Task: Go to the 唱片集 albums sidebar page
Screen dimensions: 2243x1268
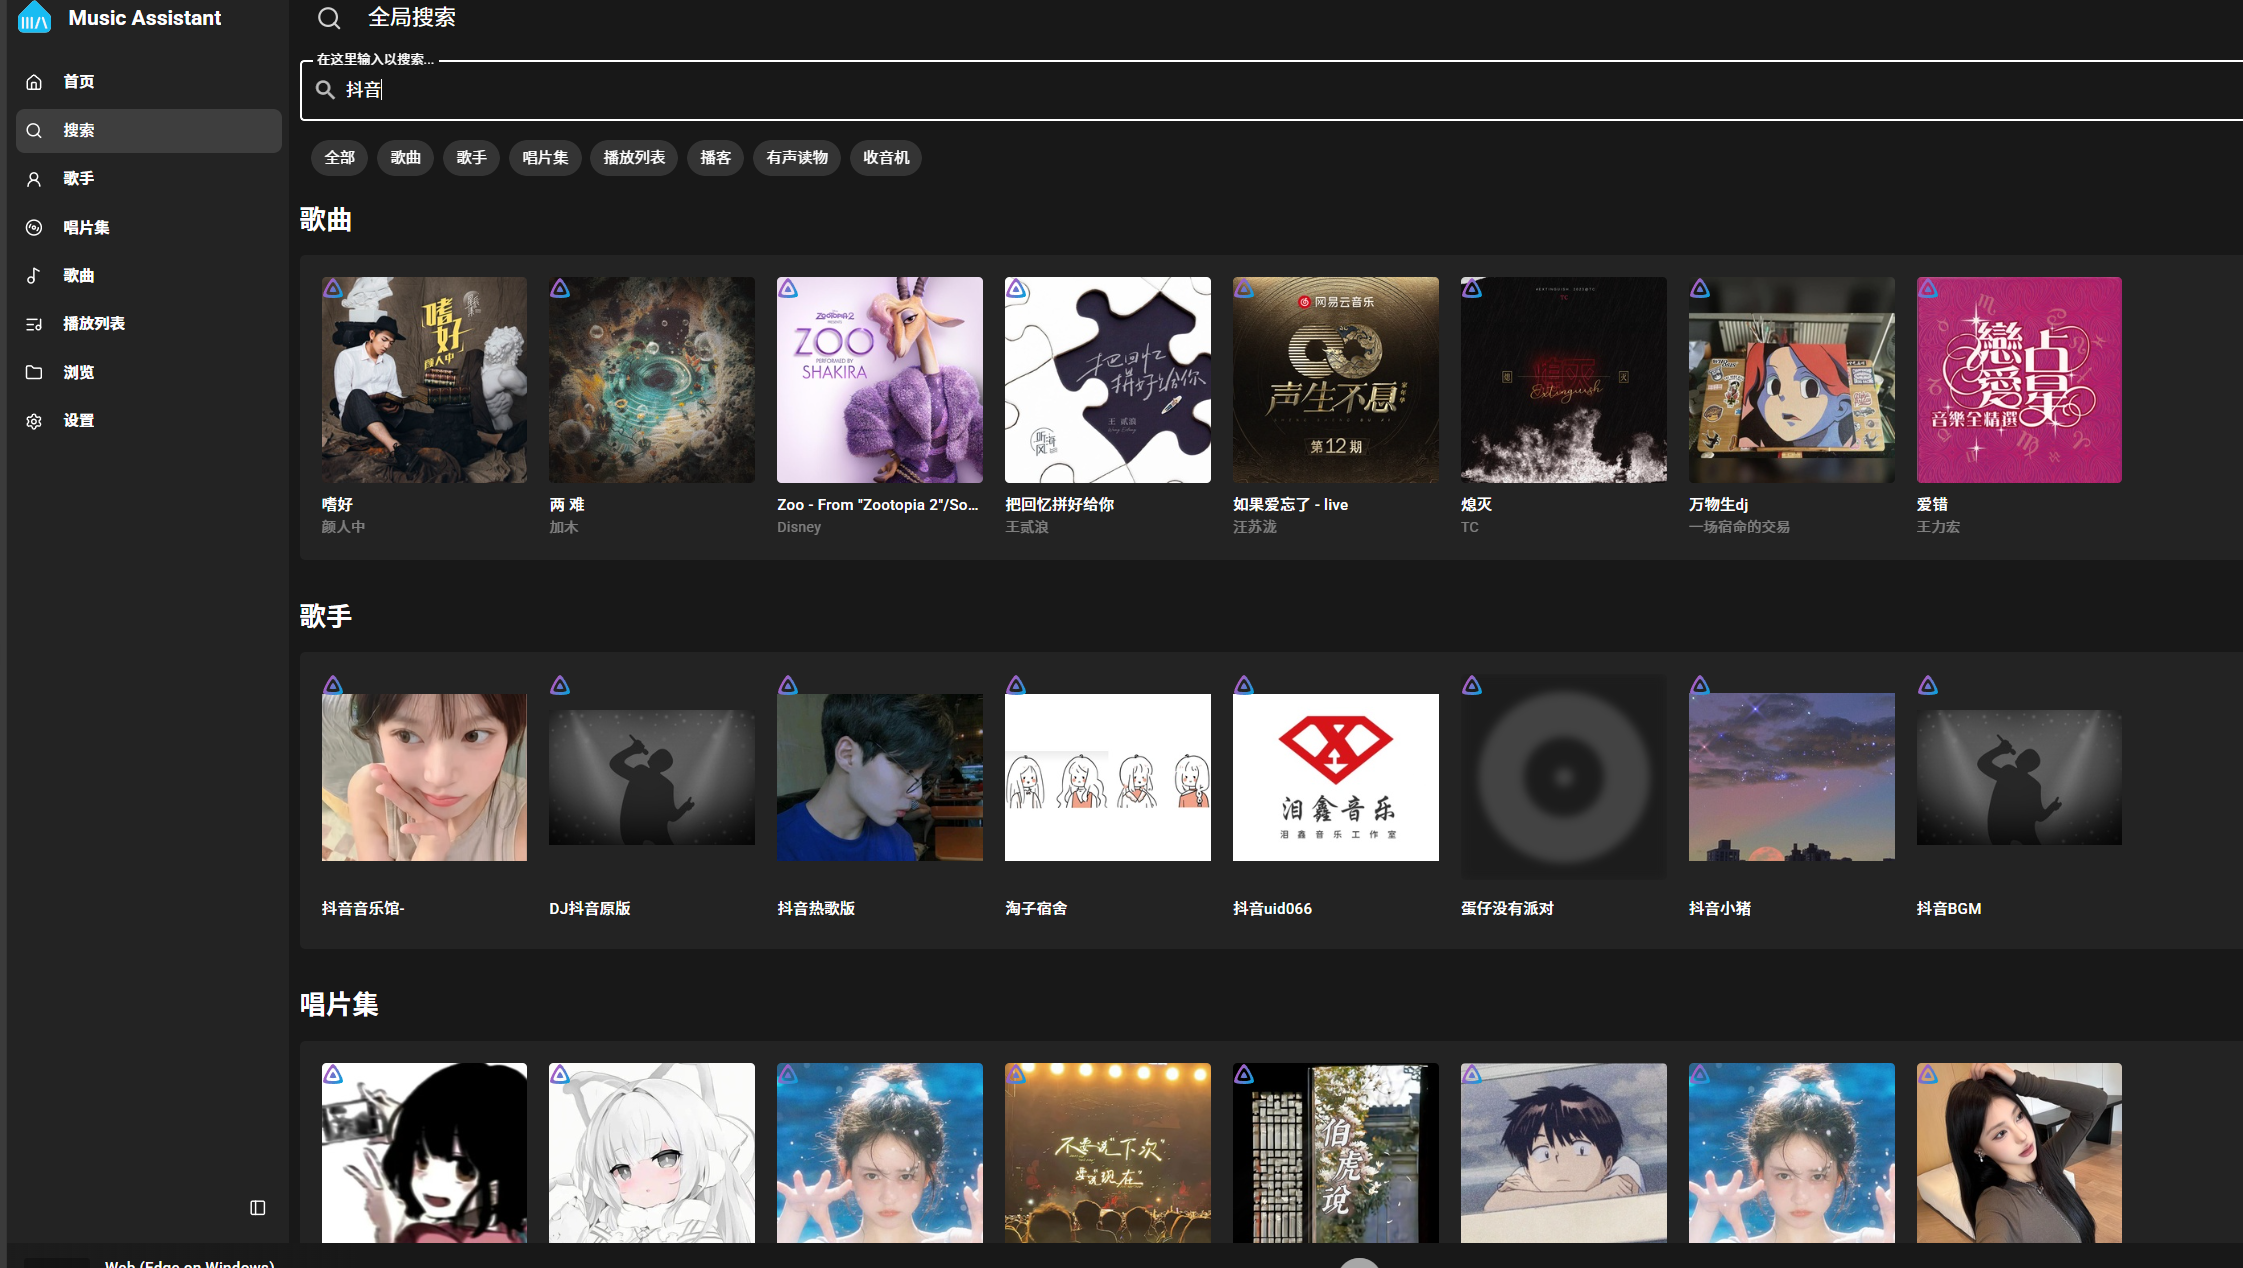Action: (86, 228)
